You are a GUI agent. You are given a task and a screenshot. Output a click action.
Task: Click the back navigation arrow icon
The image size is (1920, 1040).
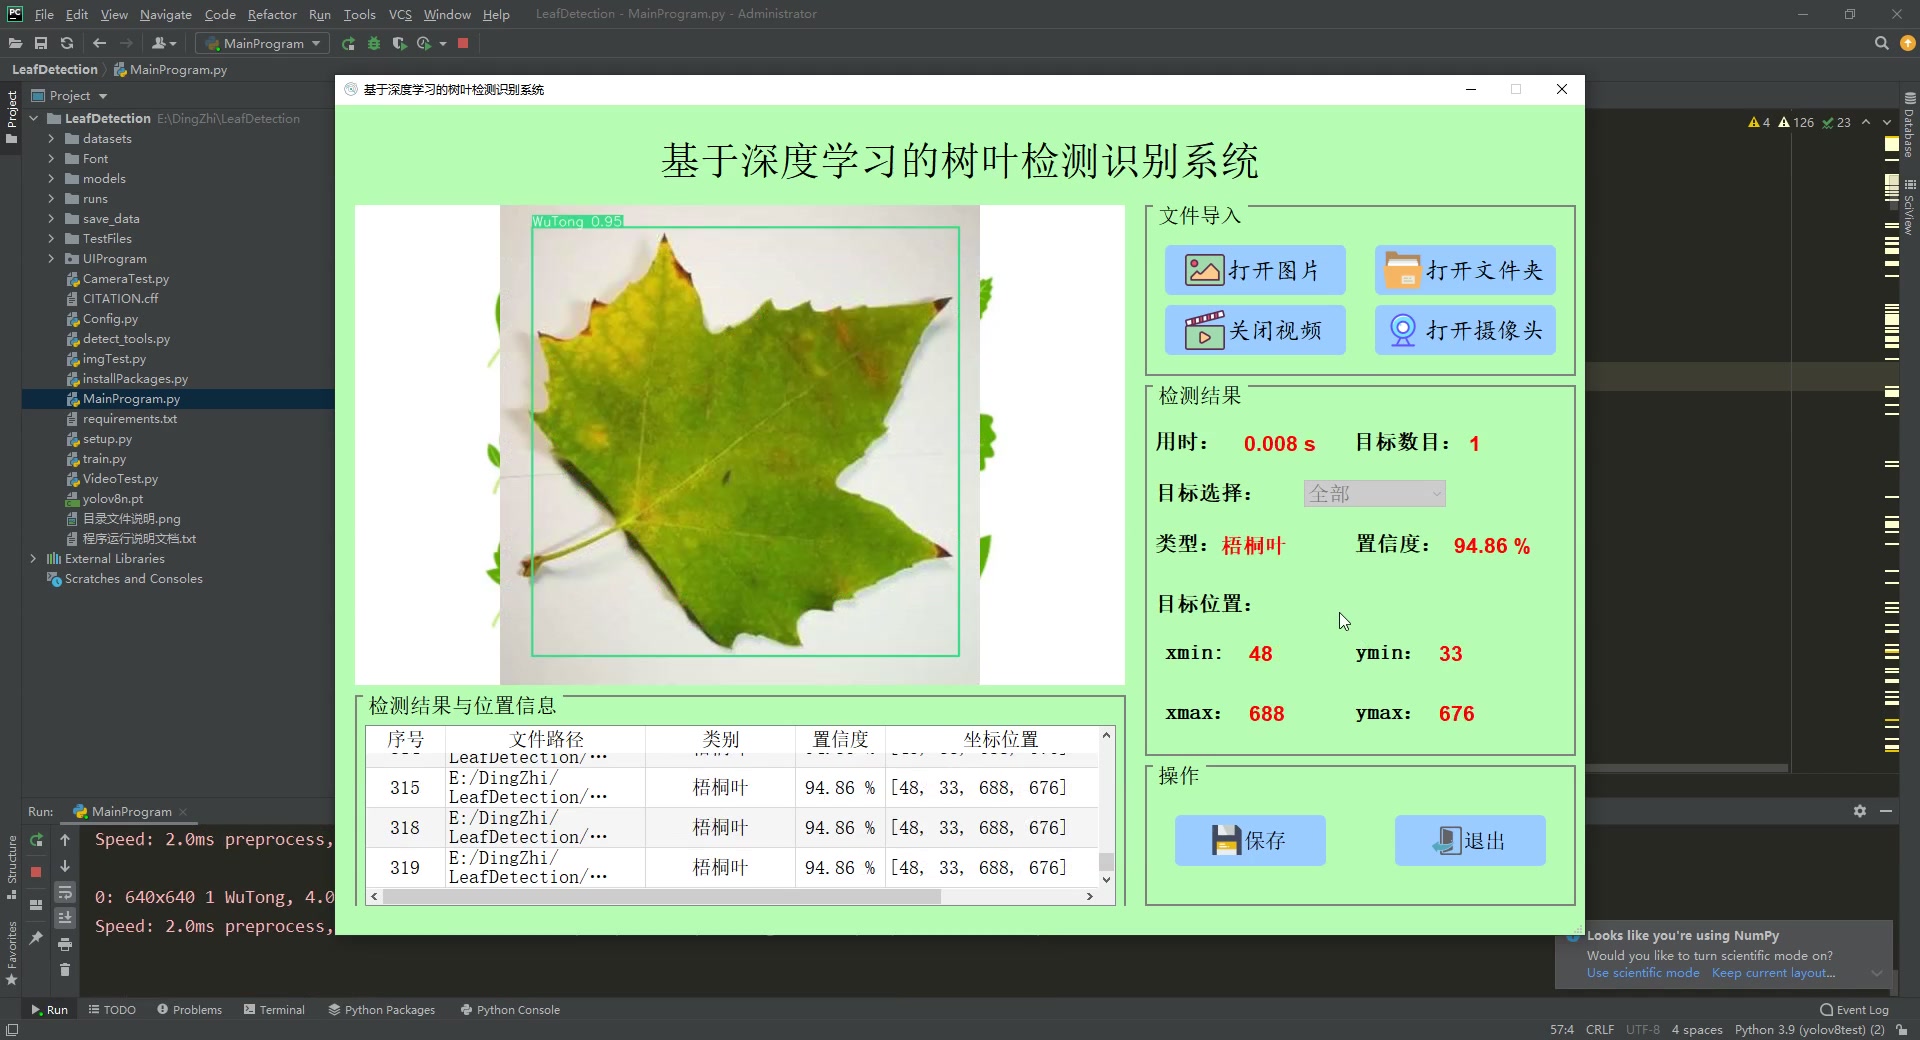pos(99,43)
